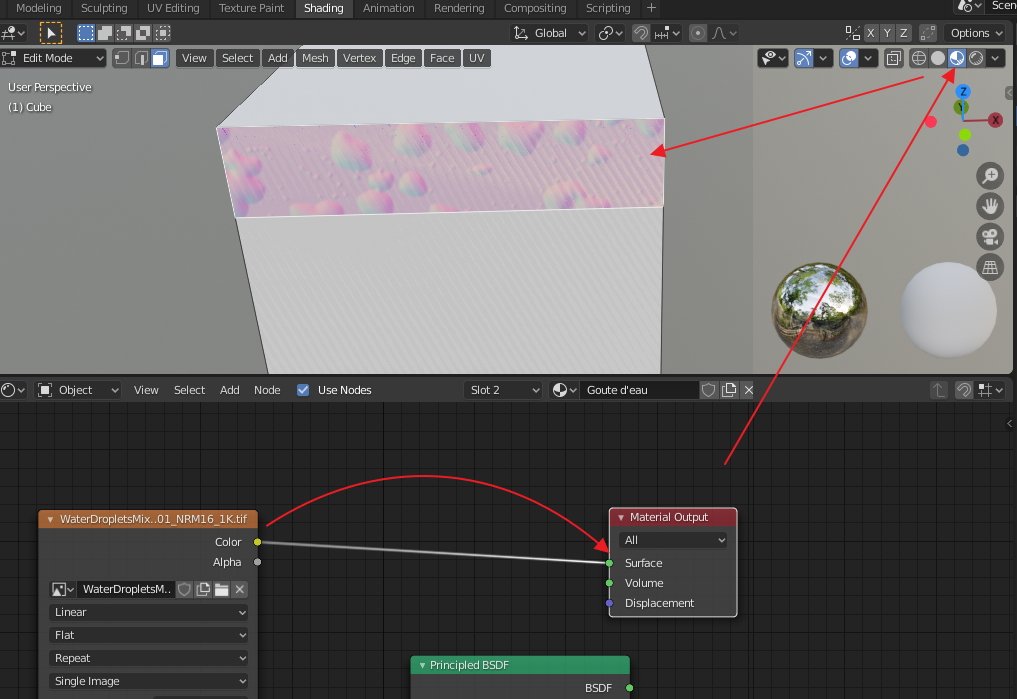Collapse the Material Output node
Screen dimensions: 1017x699
[621, 517]
